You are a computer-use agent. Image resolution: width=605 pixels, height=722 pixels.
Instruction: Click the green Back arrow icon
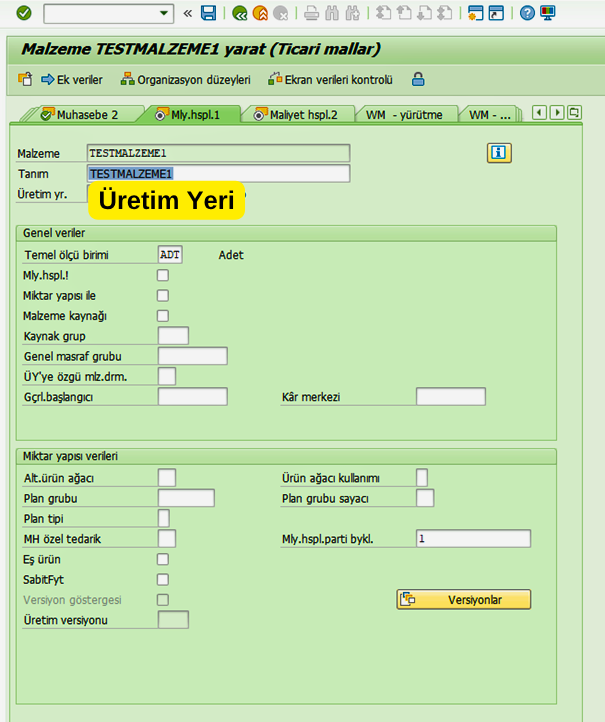point(239,13)
